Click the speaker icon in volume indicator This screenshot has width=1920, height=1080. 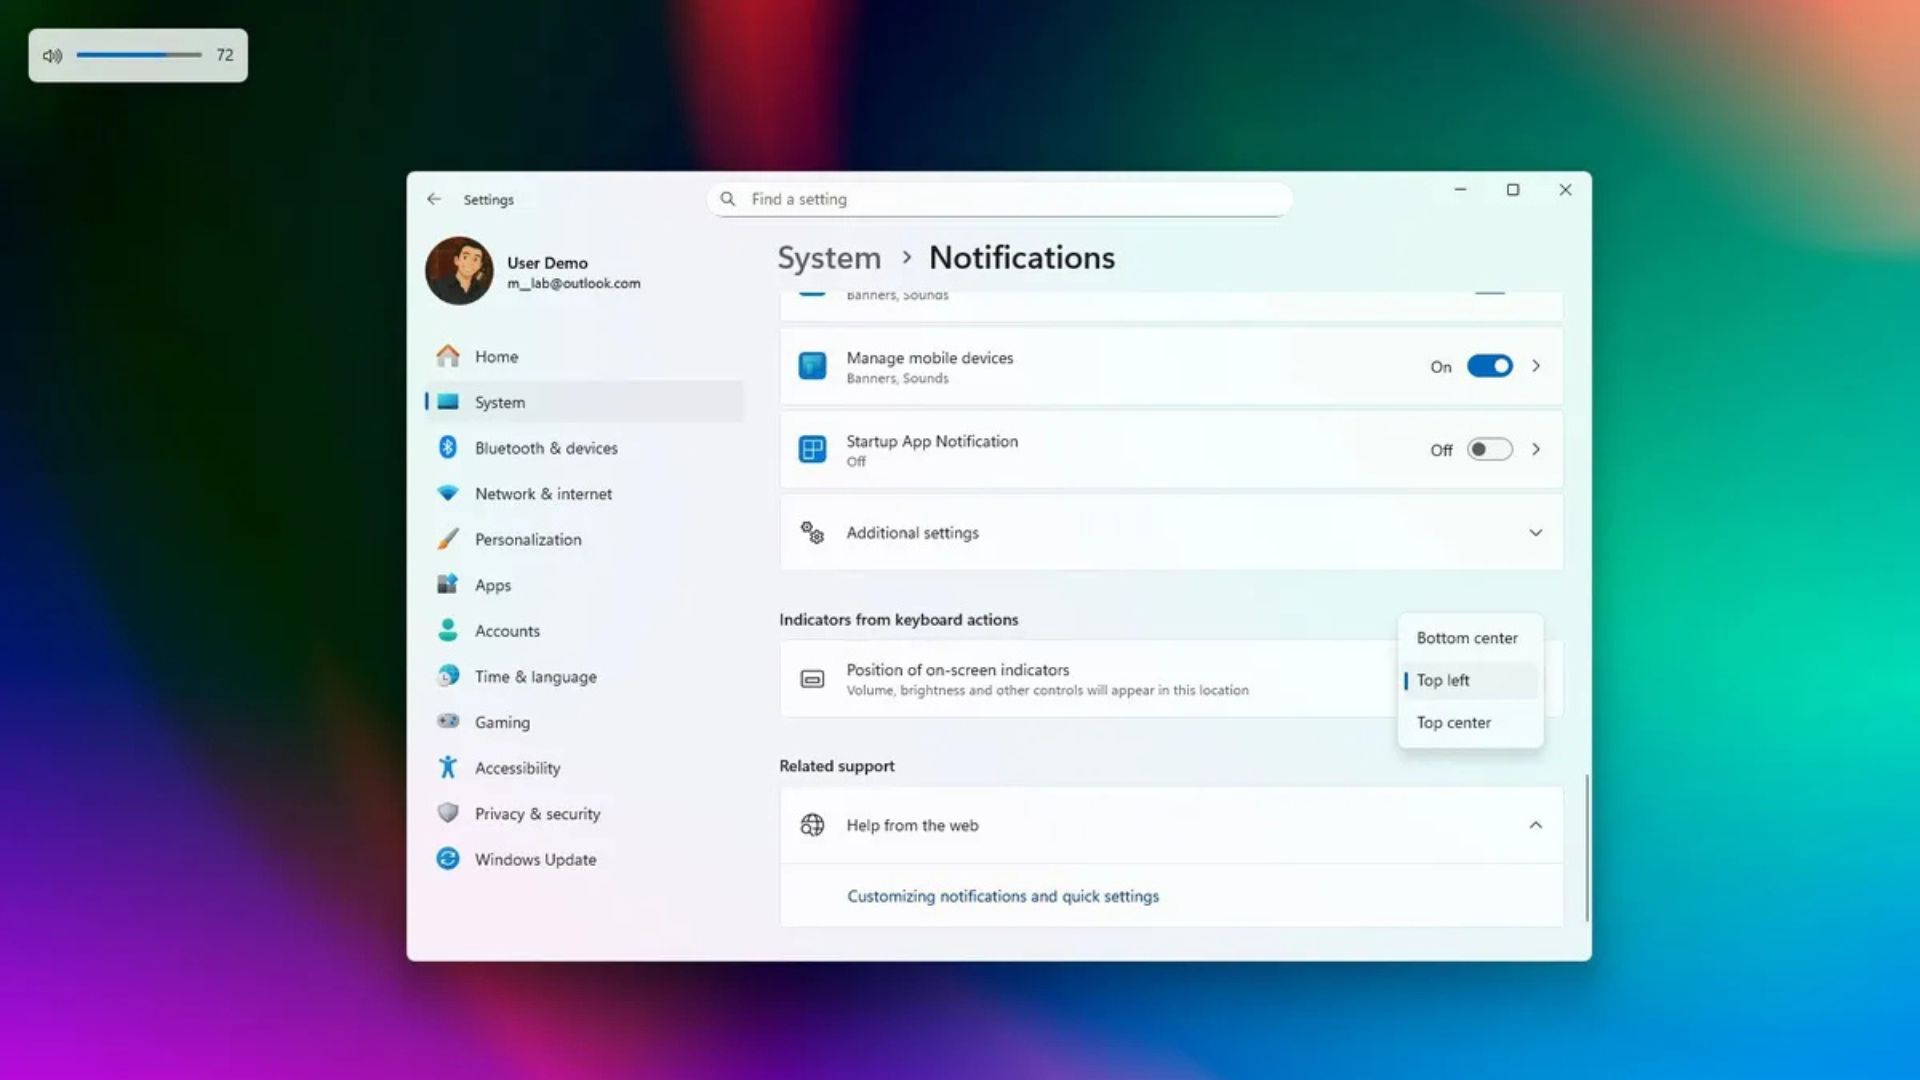[x=53, y=56]
